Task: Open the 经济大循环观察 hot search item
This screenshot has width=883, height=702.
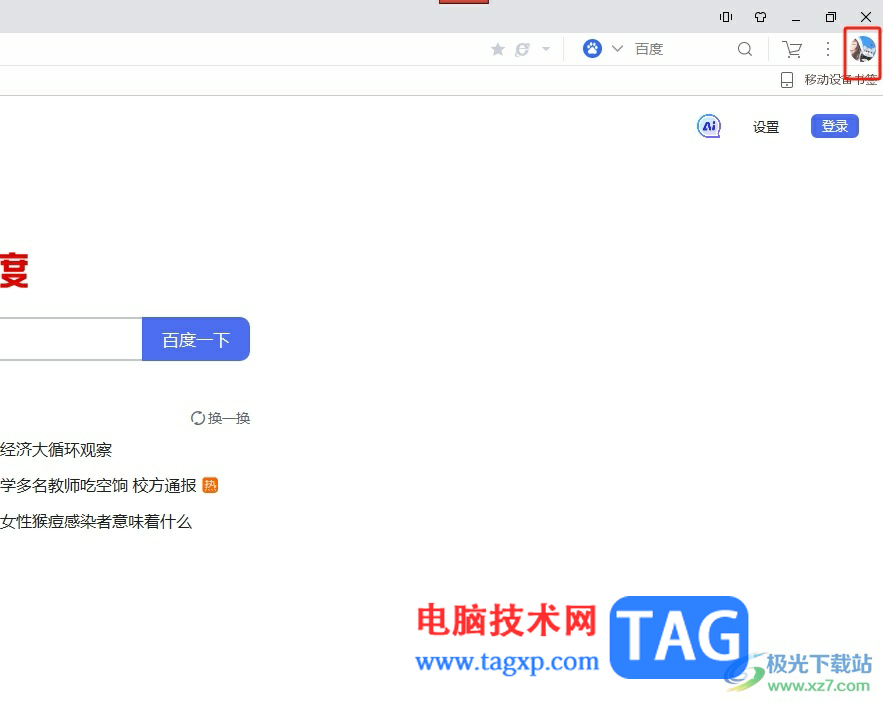Action: (56, 450)
